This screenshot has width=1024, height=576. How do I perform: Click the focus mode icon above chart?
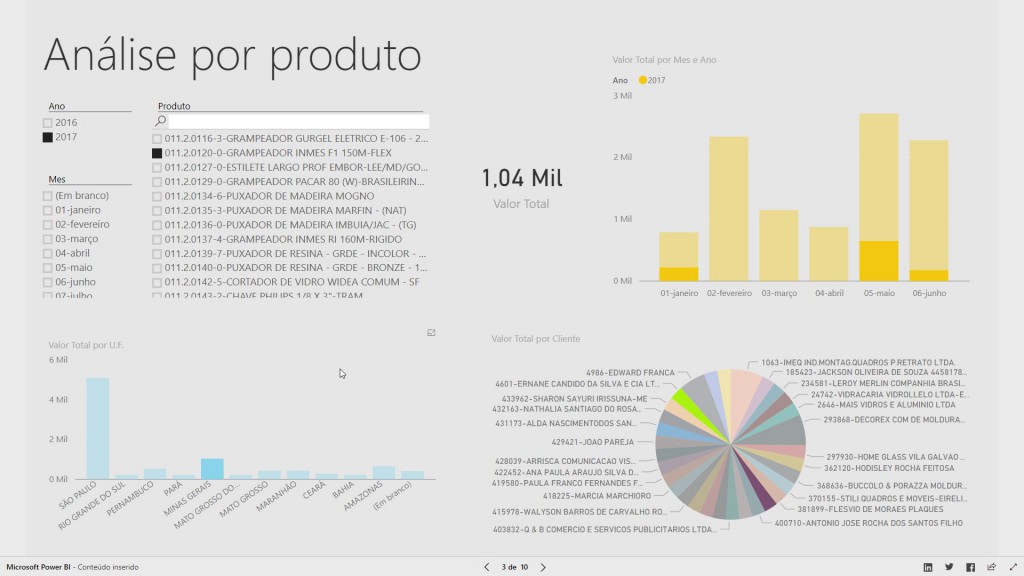[x=431, y=333]
